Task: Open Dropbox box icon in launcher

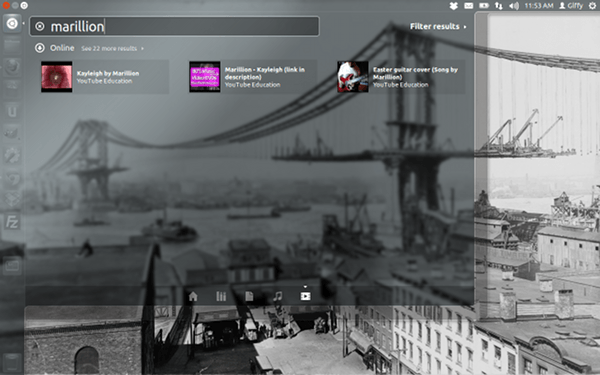Action: [x=12, y=200]
